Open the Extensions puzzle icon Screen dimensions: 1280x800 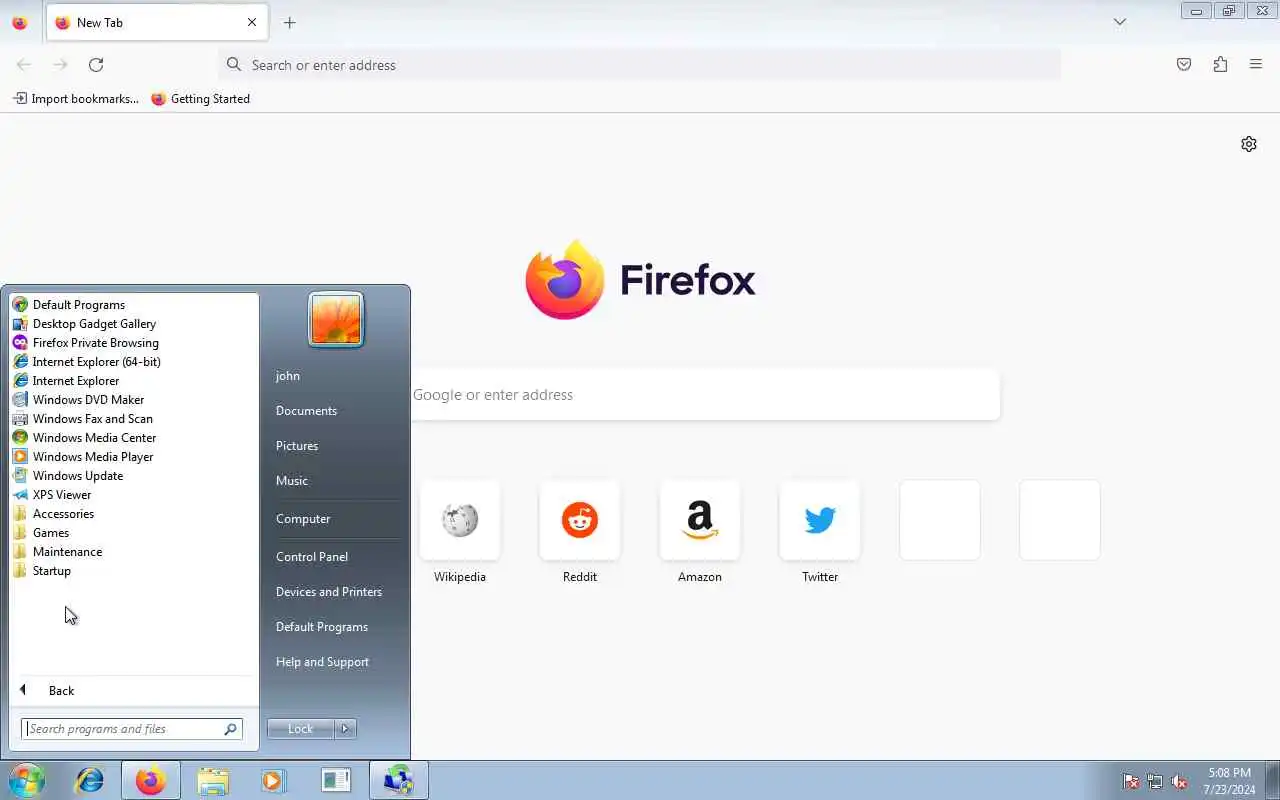(x=1220, y=65)
